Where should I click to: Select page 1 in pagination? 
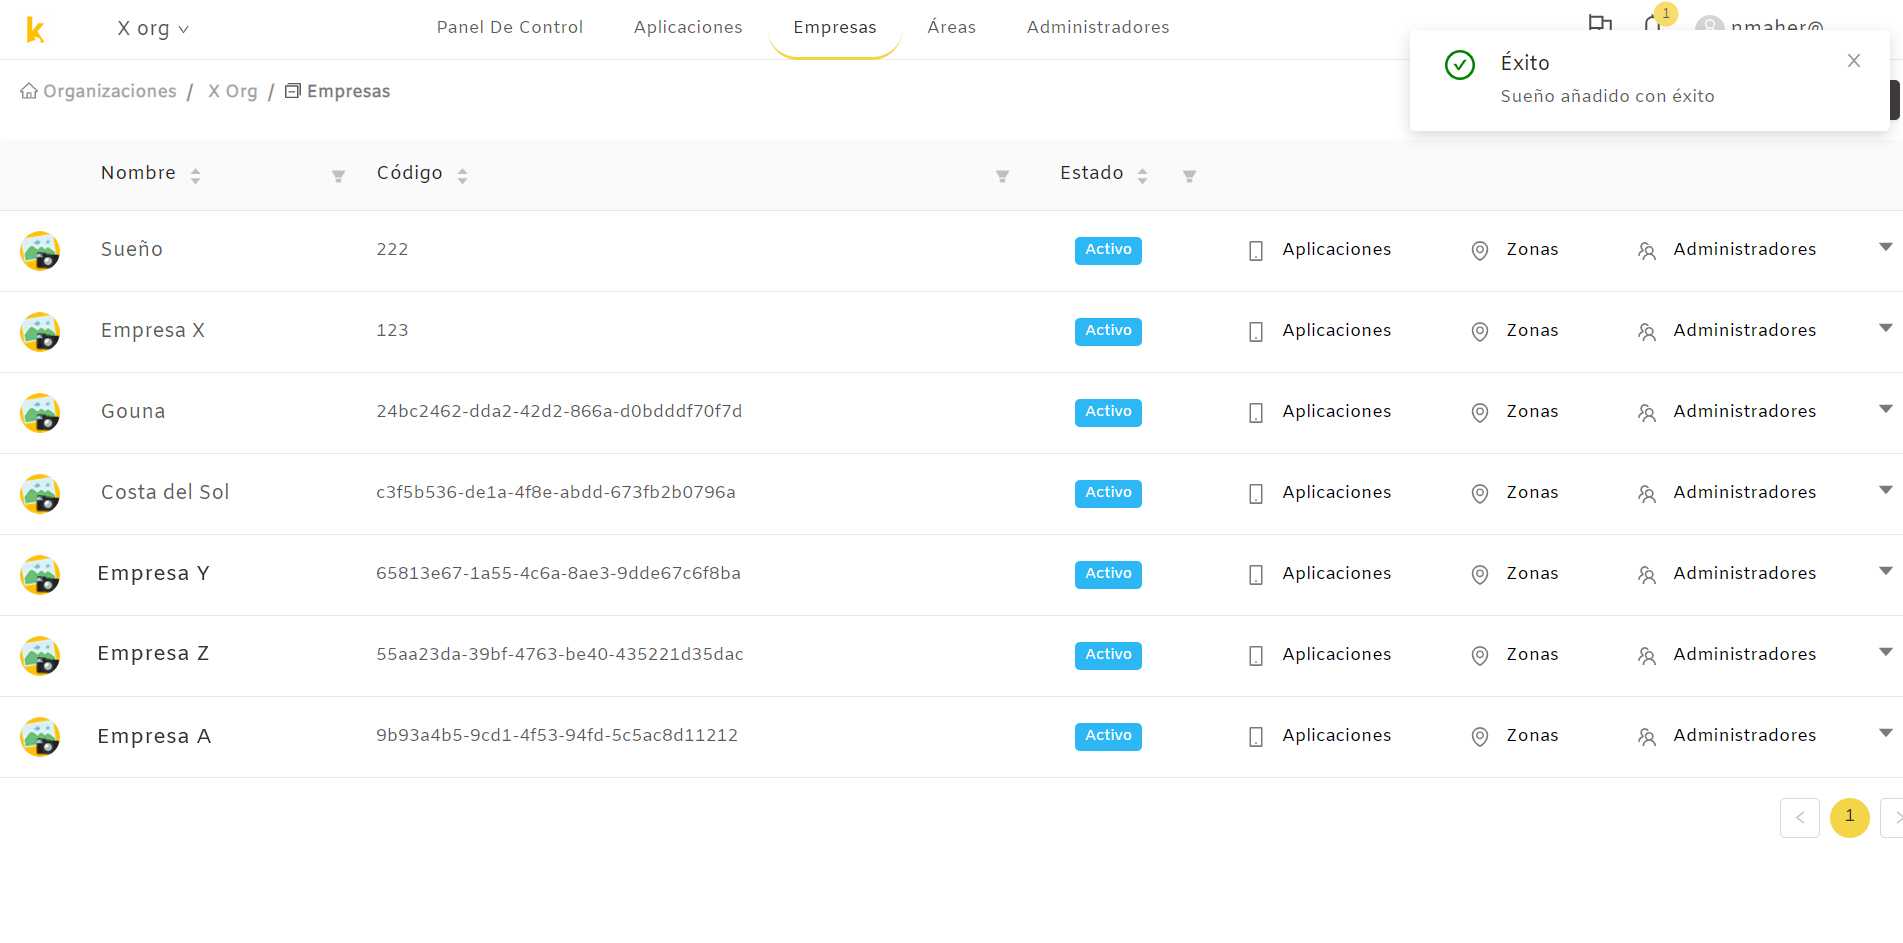[1849, 817]
